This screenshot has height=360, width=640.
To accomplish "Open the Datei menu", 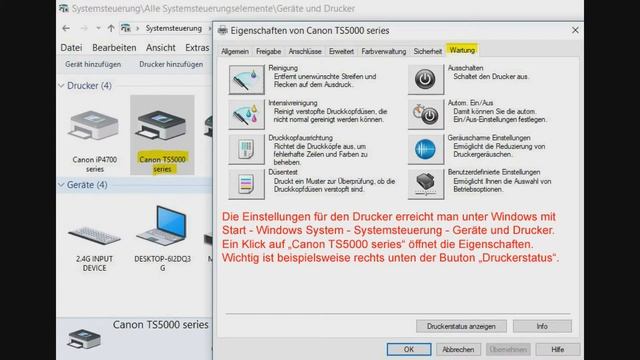I will pos(71,48).
